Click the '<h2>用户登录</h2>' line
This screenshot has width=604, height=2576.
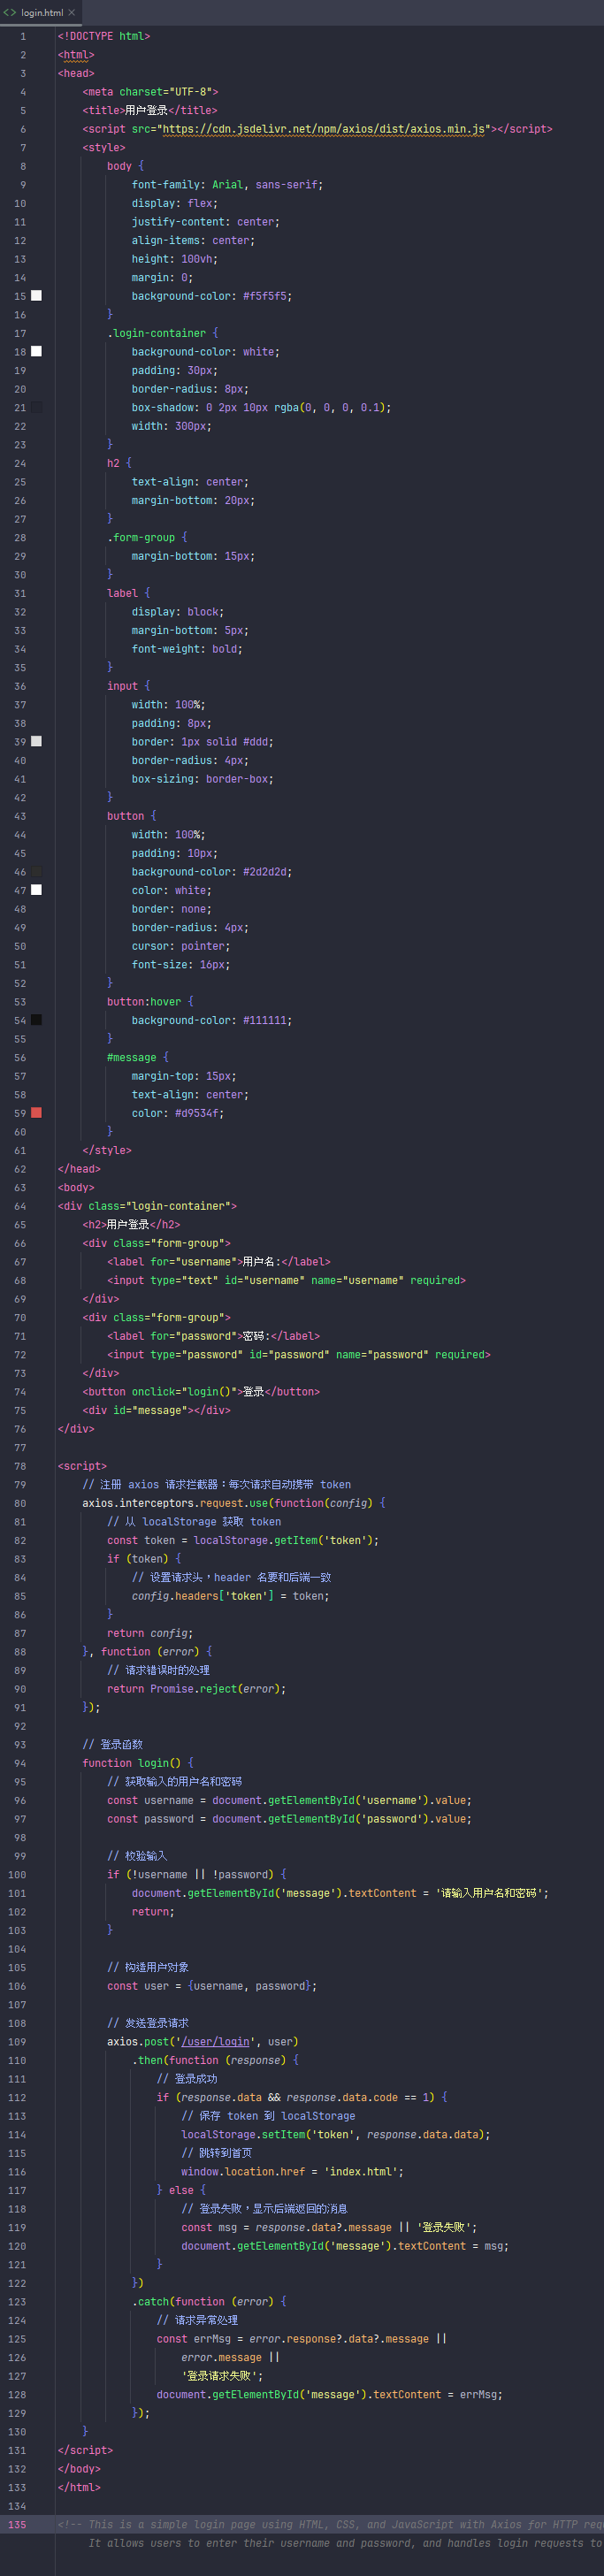132,1224
